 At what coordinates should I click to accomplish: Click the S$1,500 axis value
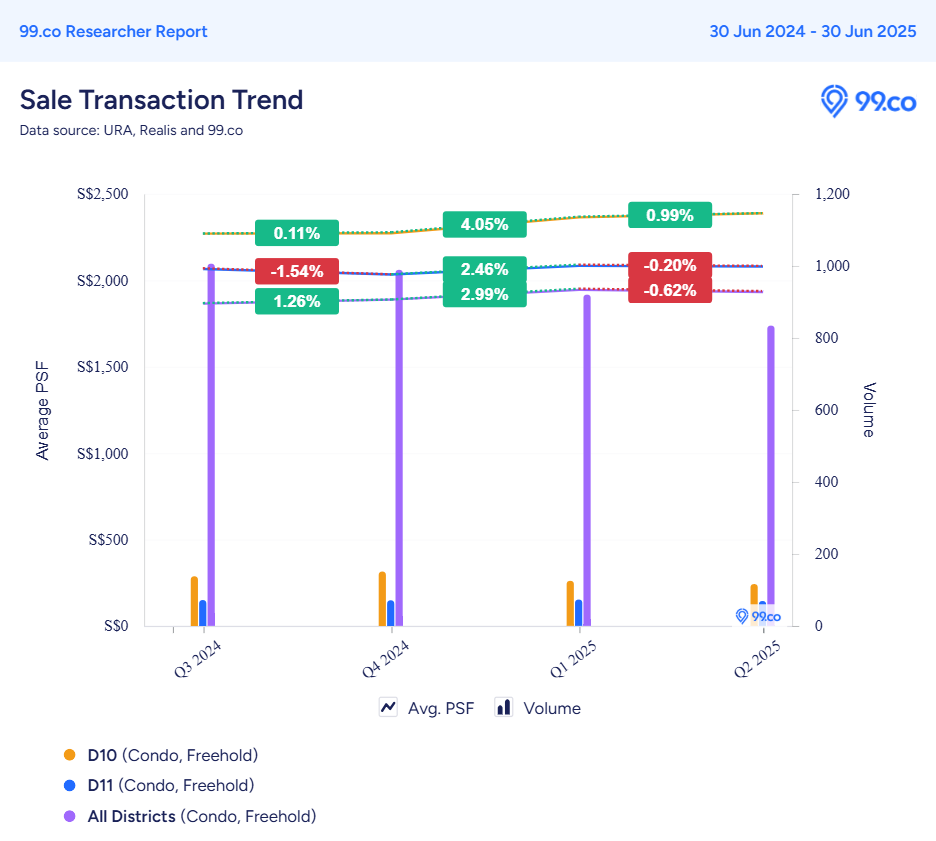pos(103,366)
